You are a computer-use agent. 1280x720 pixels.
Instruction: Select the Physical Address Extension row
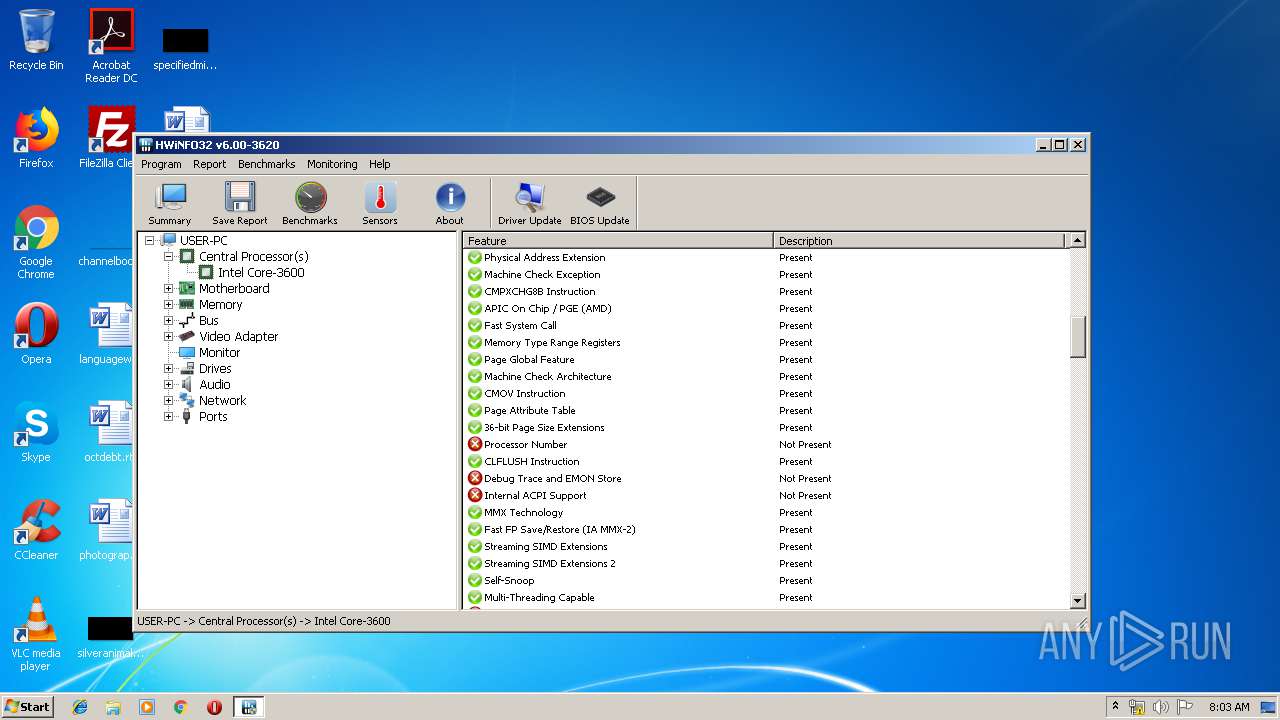[766, 258]
